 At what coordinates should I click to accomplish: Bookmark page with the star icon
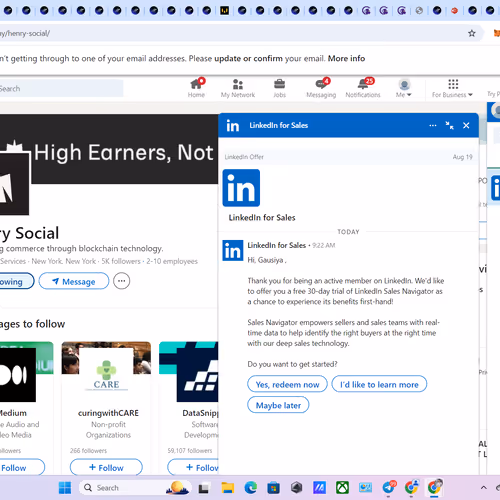point(472,33)
